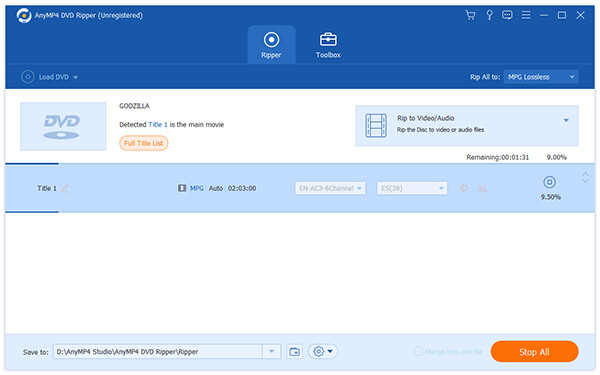Select the Ripper tab
The image size is (600, 375).
(271, 45)
